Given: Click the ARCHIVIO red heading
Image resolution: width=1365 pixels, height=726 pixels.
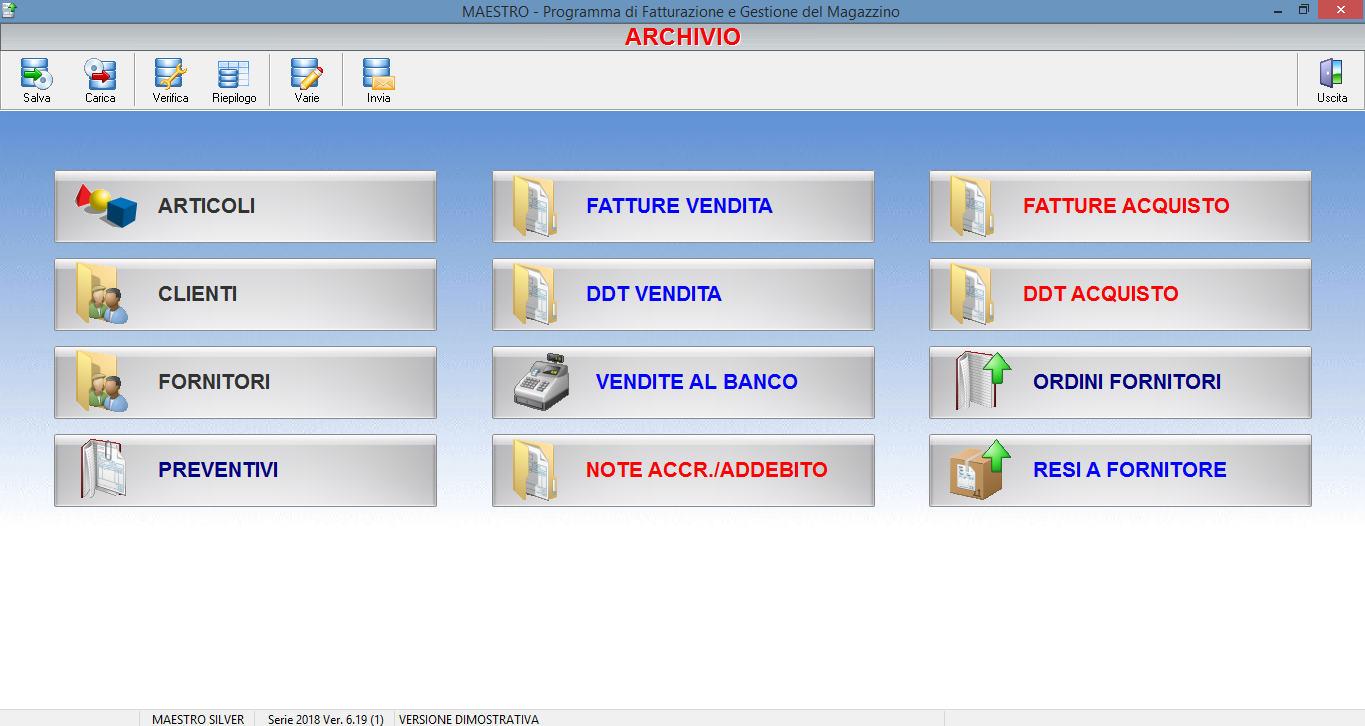Looking at the screenshot, I should (683, 37).
